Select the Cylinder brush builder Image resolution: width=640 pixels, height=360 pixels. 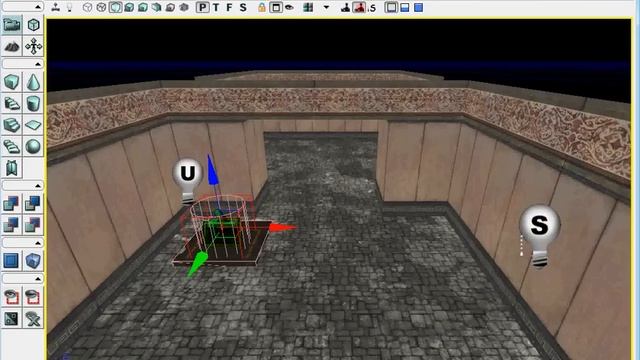(x=33, y=104)
